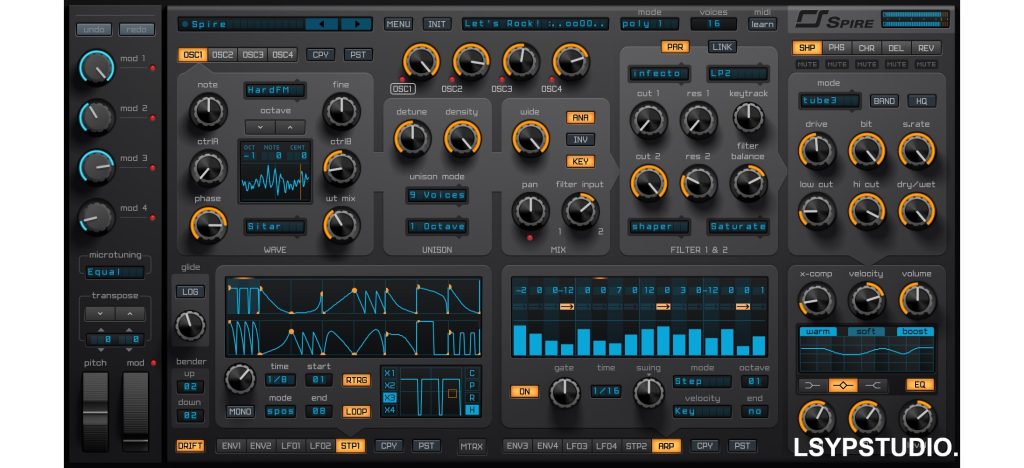Toggle the HQ shaper button
This screenshot has width=1024, height=468.
[922, 101]
